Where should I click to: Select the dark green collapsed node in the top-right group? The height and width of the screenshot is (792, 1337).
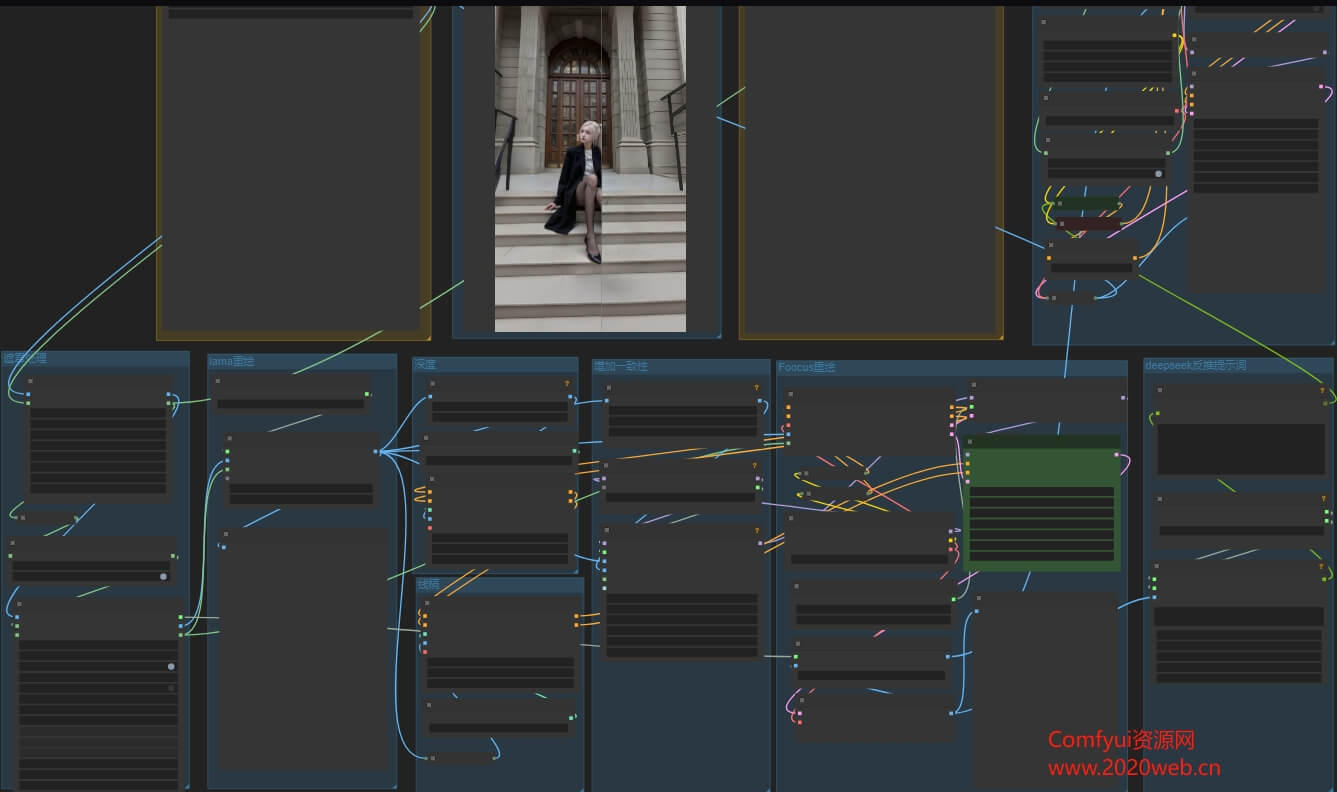point(1089,204)
